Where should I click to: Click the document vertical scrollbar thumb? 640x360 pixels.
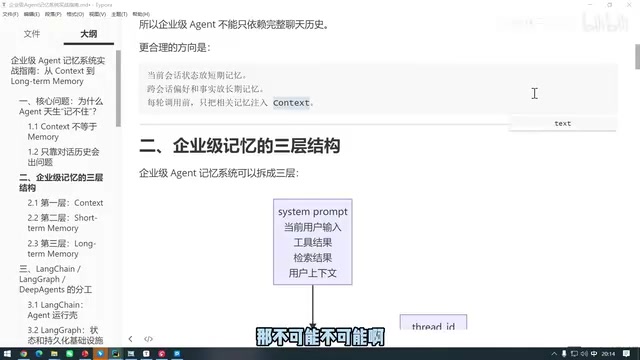click(x=638, y=56)
